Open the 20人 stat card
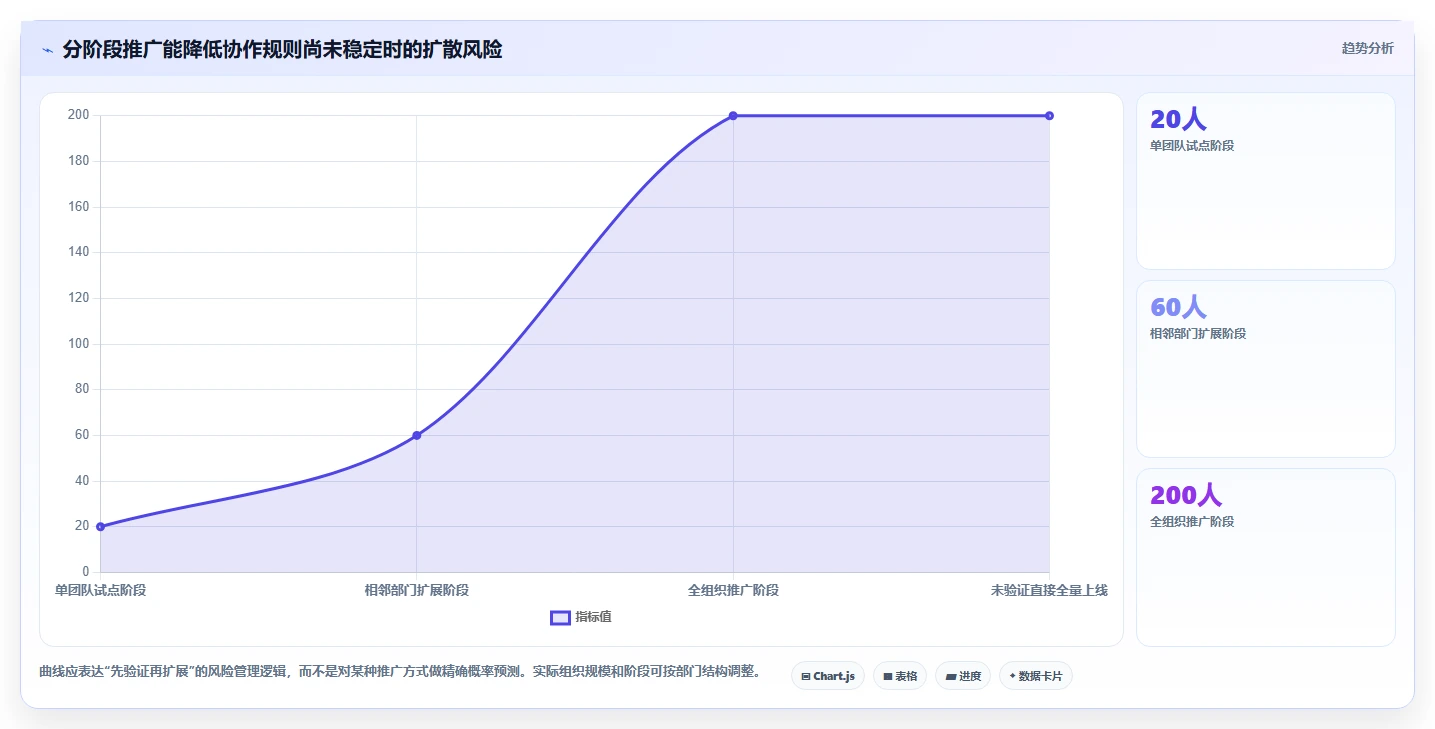 tap(1265, 181)
